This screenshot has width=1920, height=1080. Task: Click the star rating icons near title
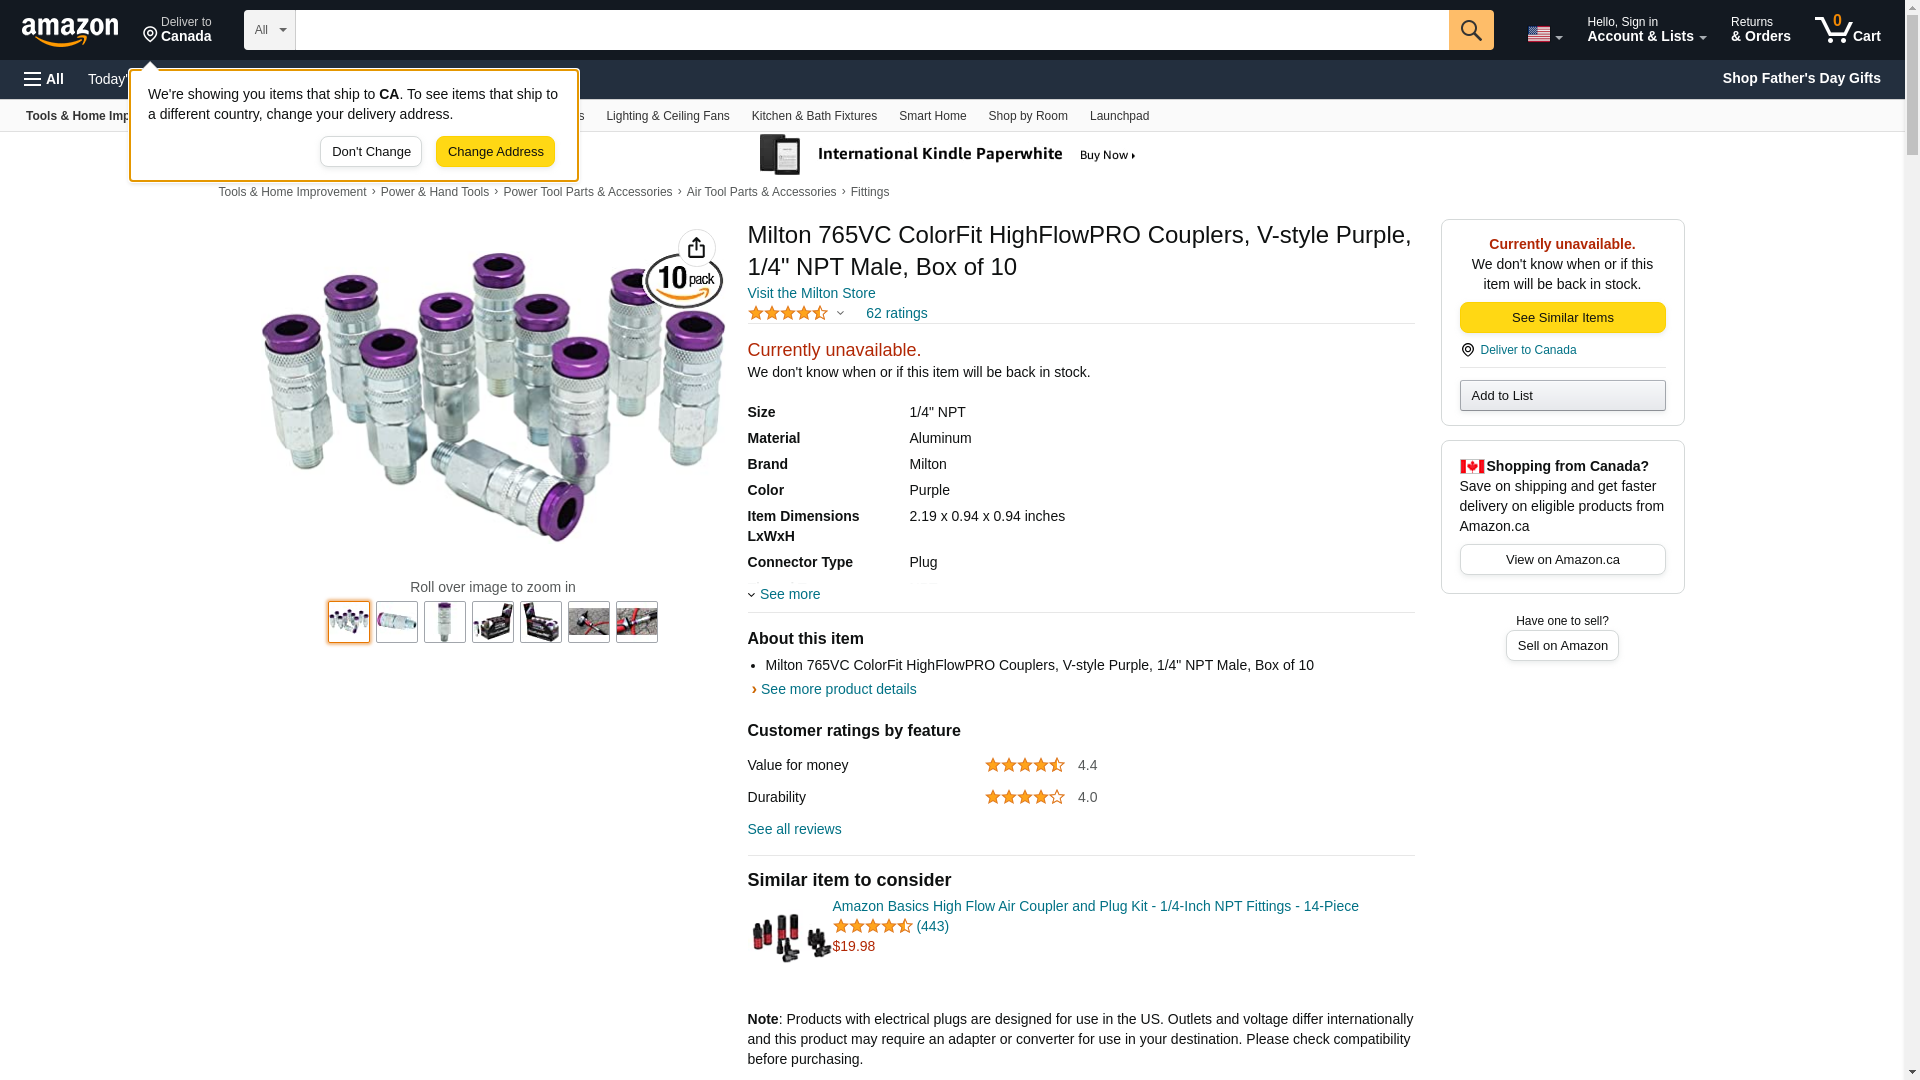788,314
